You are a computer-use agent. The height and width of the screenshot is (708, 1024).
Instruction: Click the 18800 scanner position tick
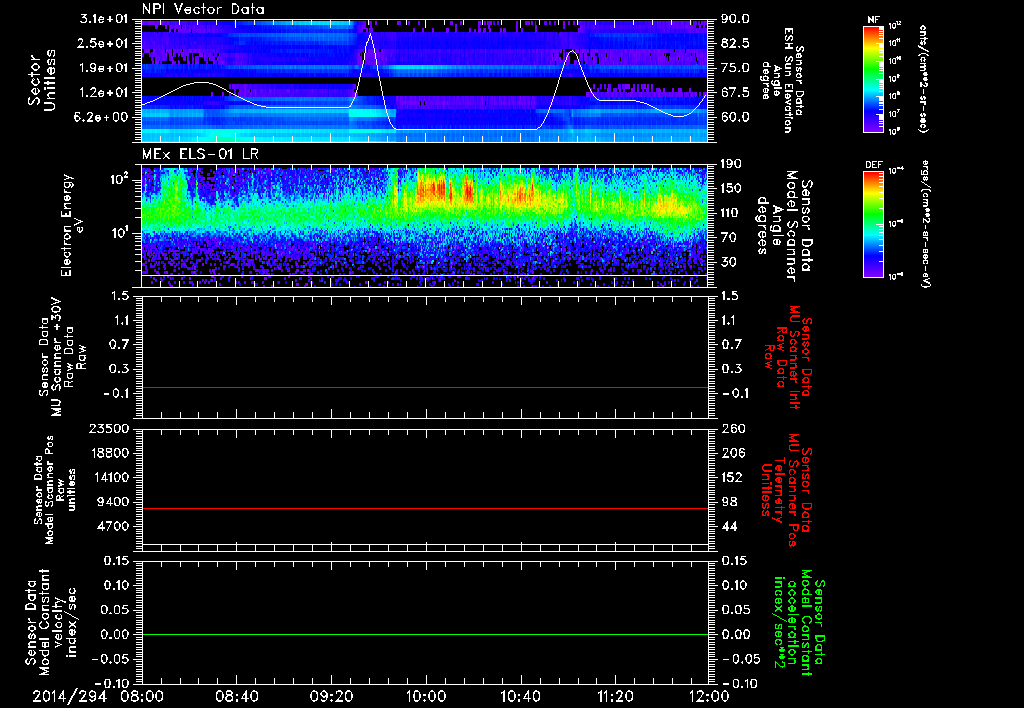110,453
